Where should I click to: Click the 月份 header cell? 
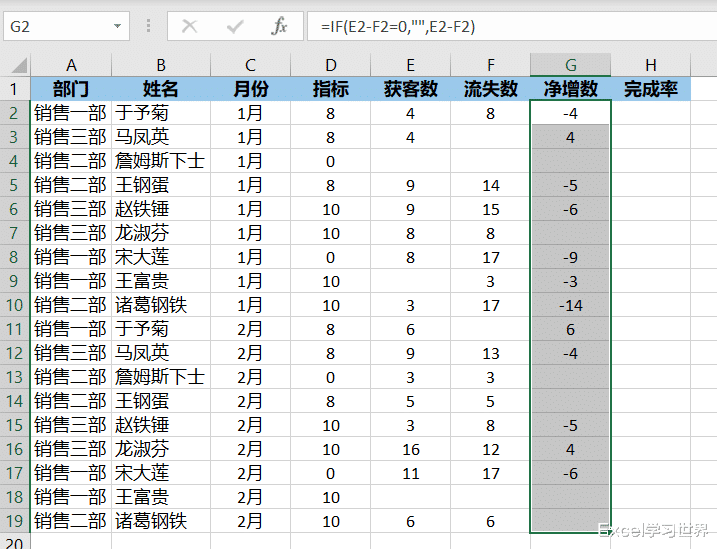tap(250, 89)
